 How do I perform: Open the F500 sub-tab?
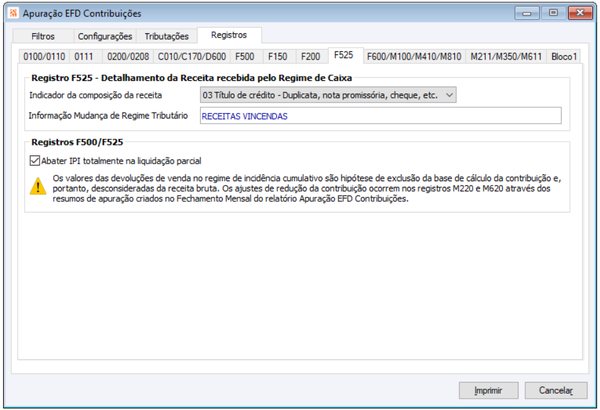point(245,57)
